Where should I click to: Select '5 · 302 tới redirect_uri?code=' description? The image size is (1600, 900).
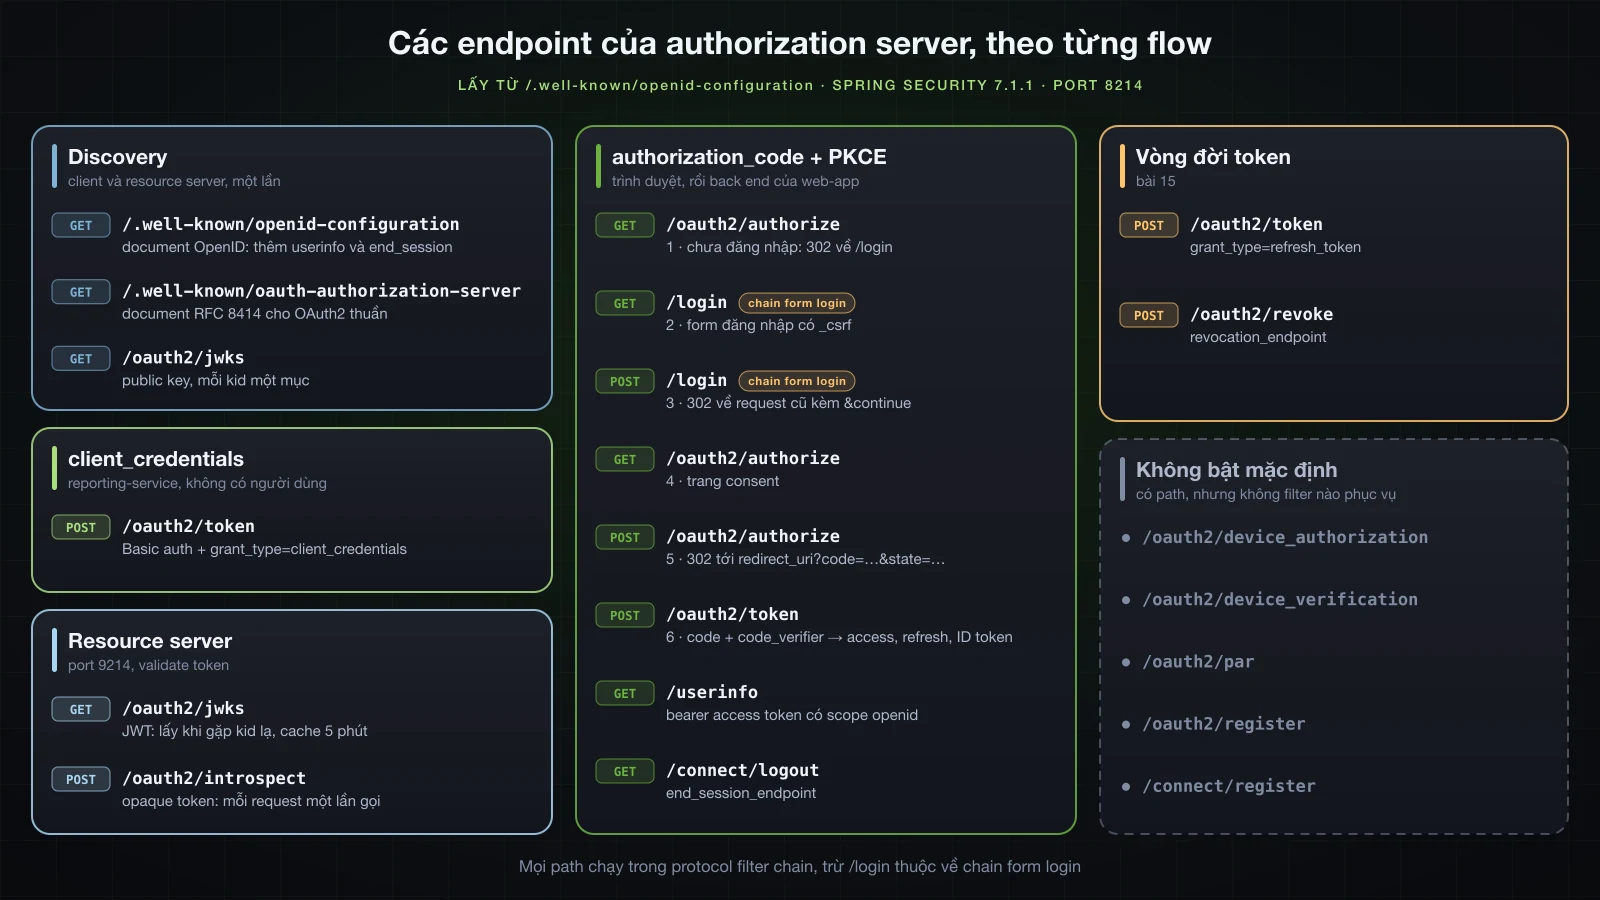point(805,559)
